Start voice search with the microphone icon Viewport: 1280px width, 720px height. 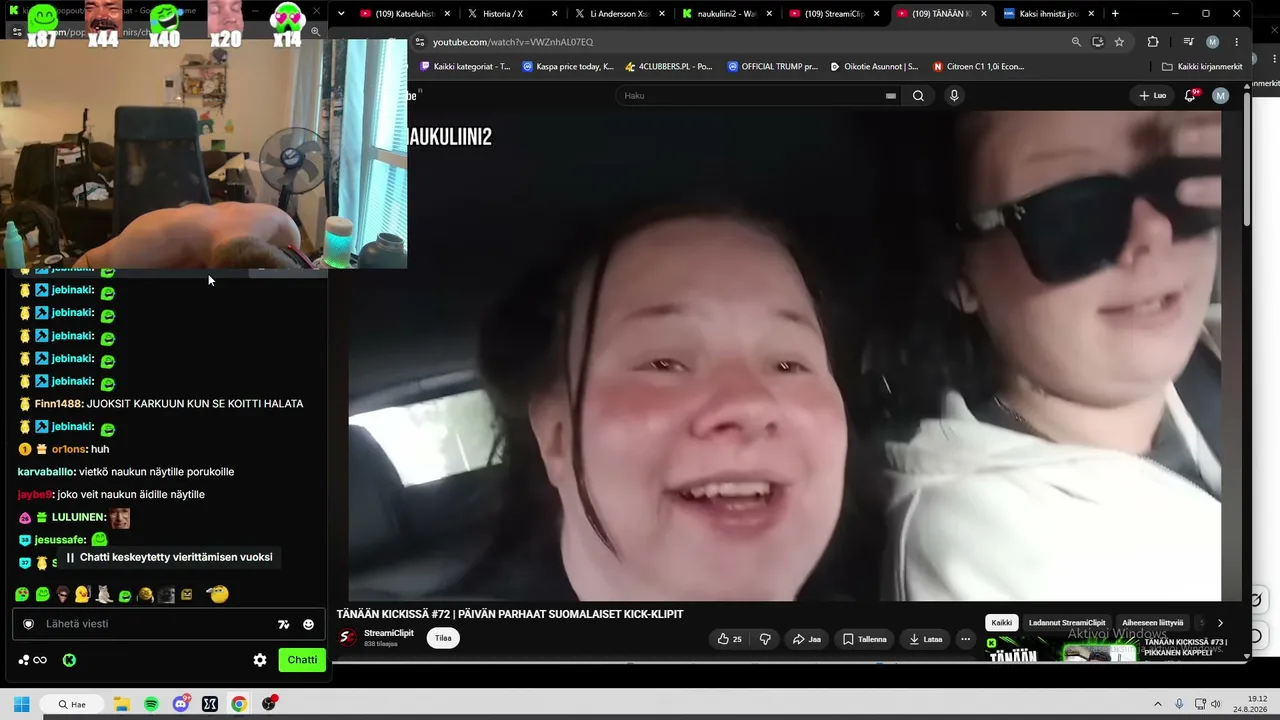coord(954,96)
